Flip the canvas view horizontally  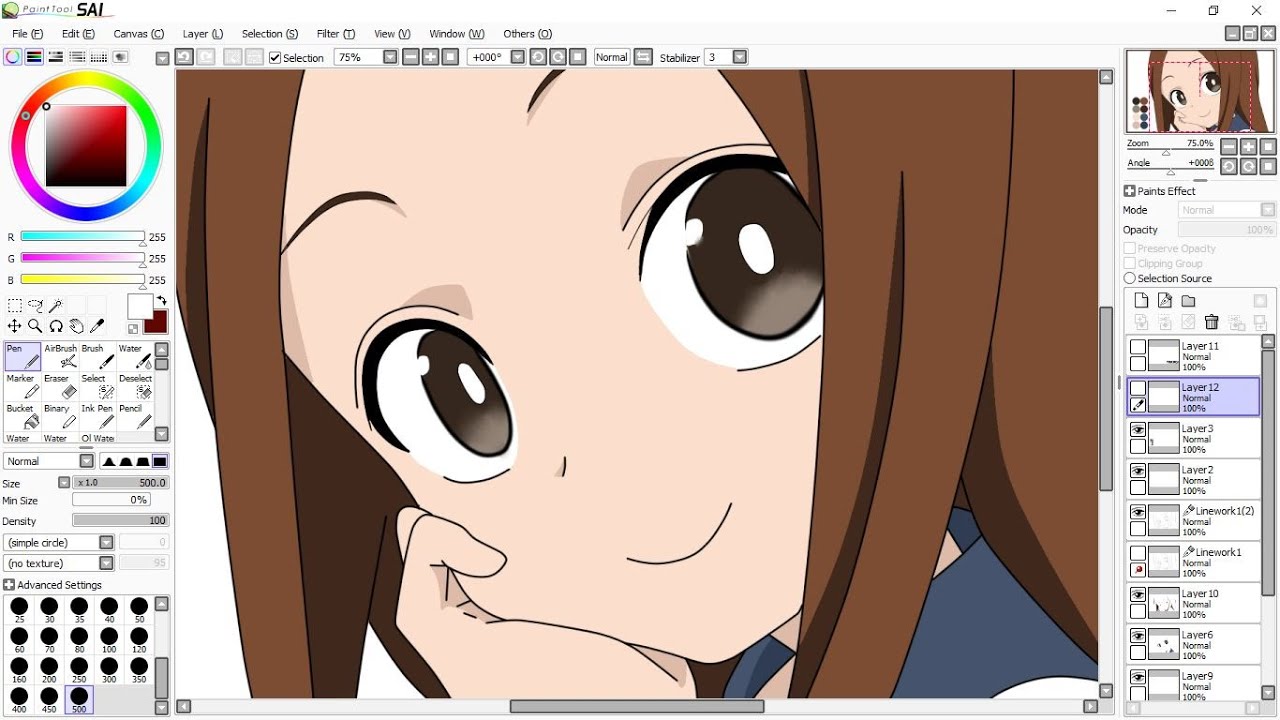pyautogui.click(x=643, y=57)
